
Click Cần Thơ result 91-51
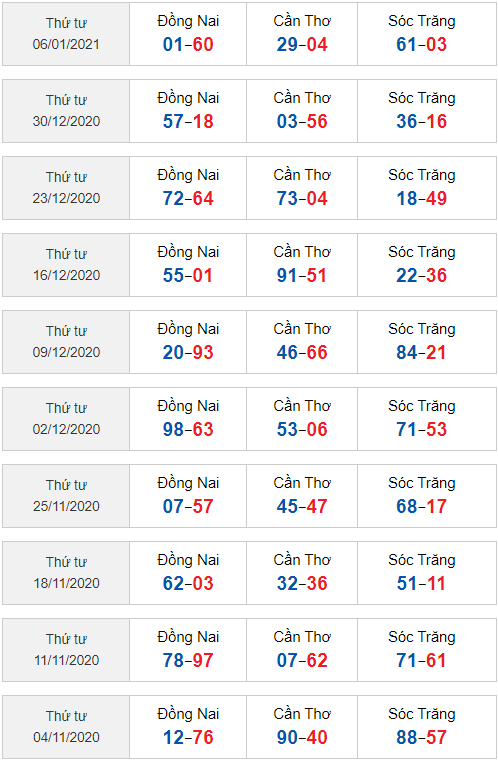point(302,276)
